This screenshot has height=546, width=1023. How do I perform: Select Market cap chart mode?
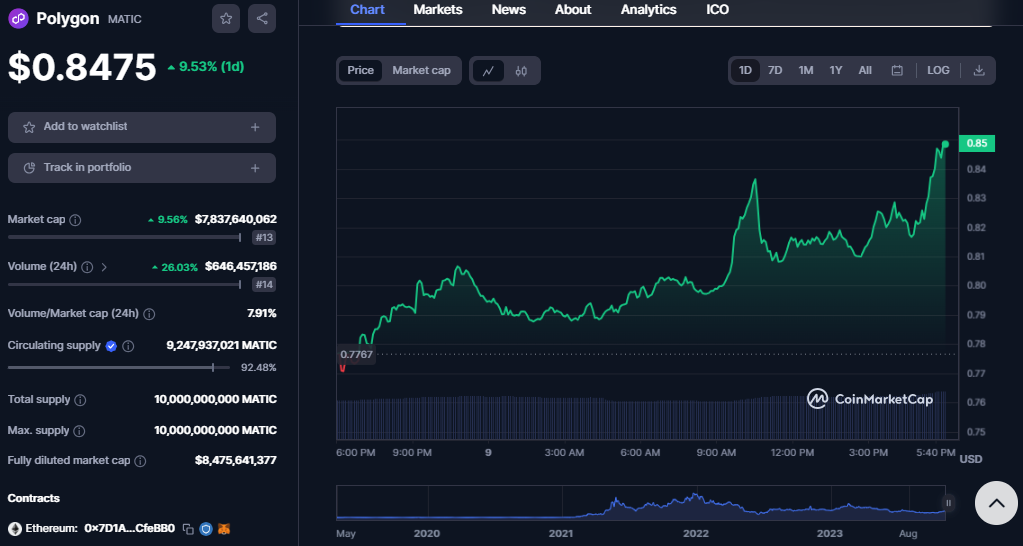point(421,70)
